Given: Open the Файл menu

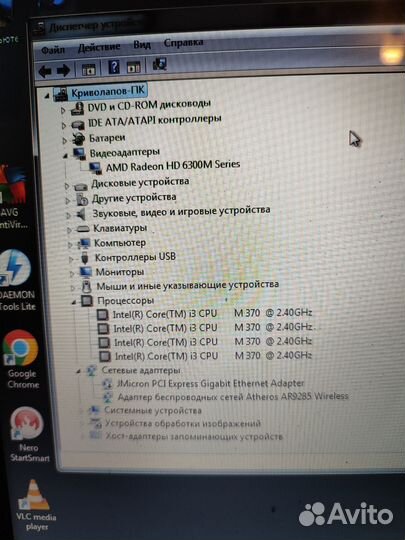Looking at the screenshot, I should pos(53,50).
